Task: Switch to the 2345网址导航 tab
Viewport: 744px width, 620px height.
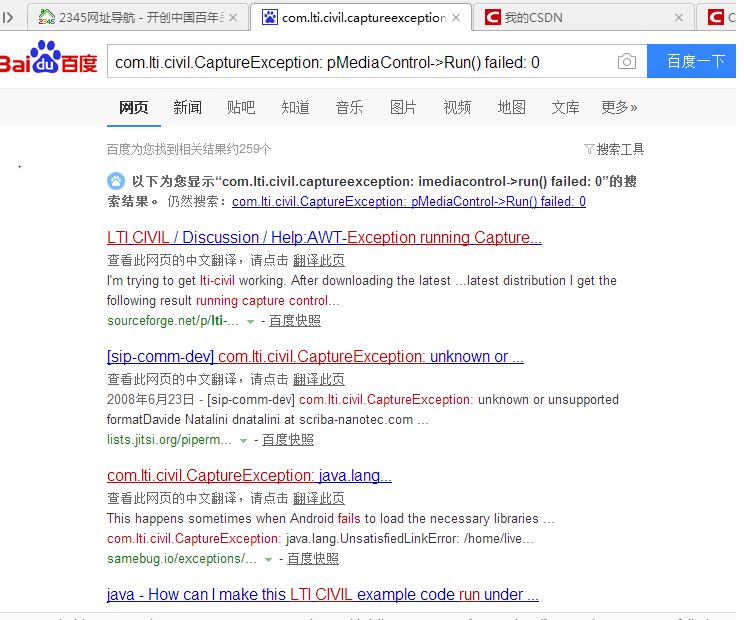Action: pyautogui.click(x=138, y=18)
